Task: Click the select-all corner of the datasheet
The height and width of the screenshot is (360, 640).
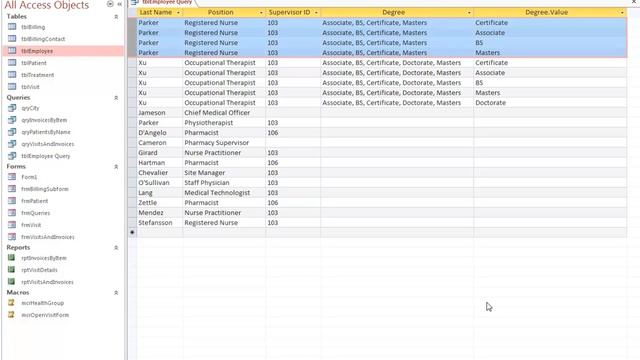Action: pos(132,13)
